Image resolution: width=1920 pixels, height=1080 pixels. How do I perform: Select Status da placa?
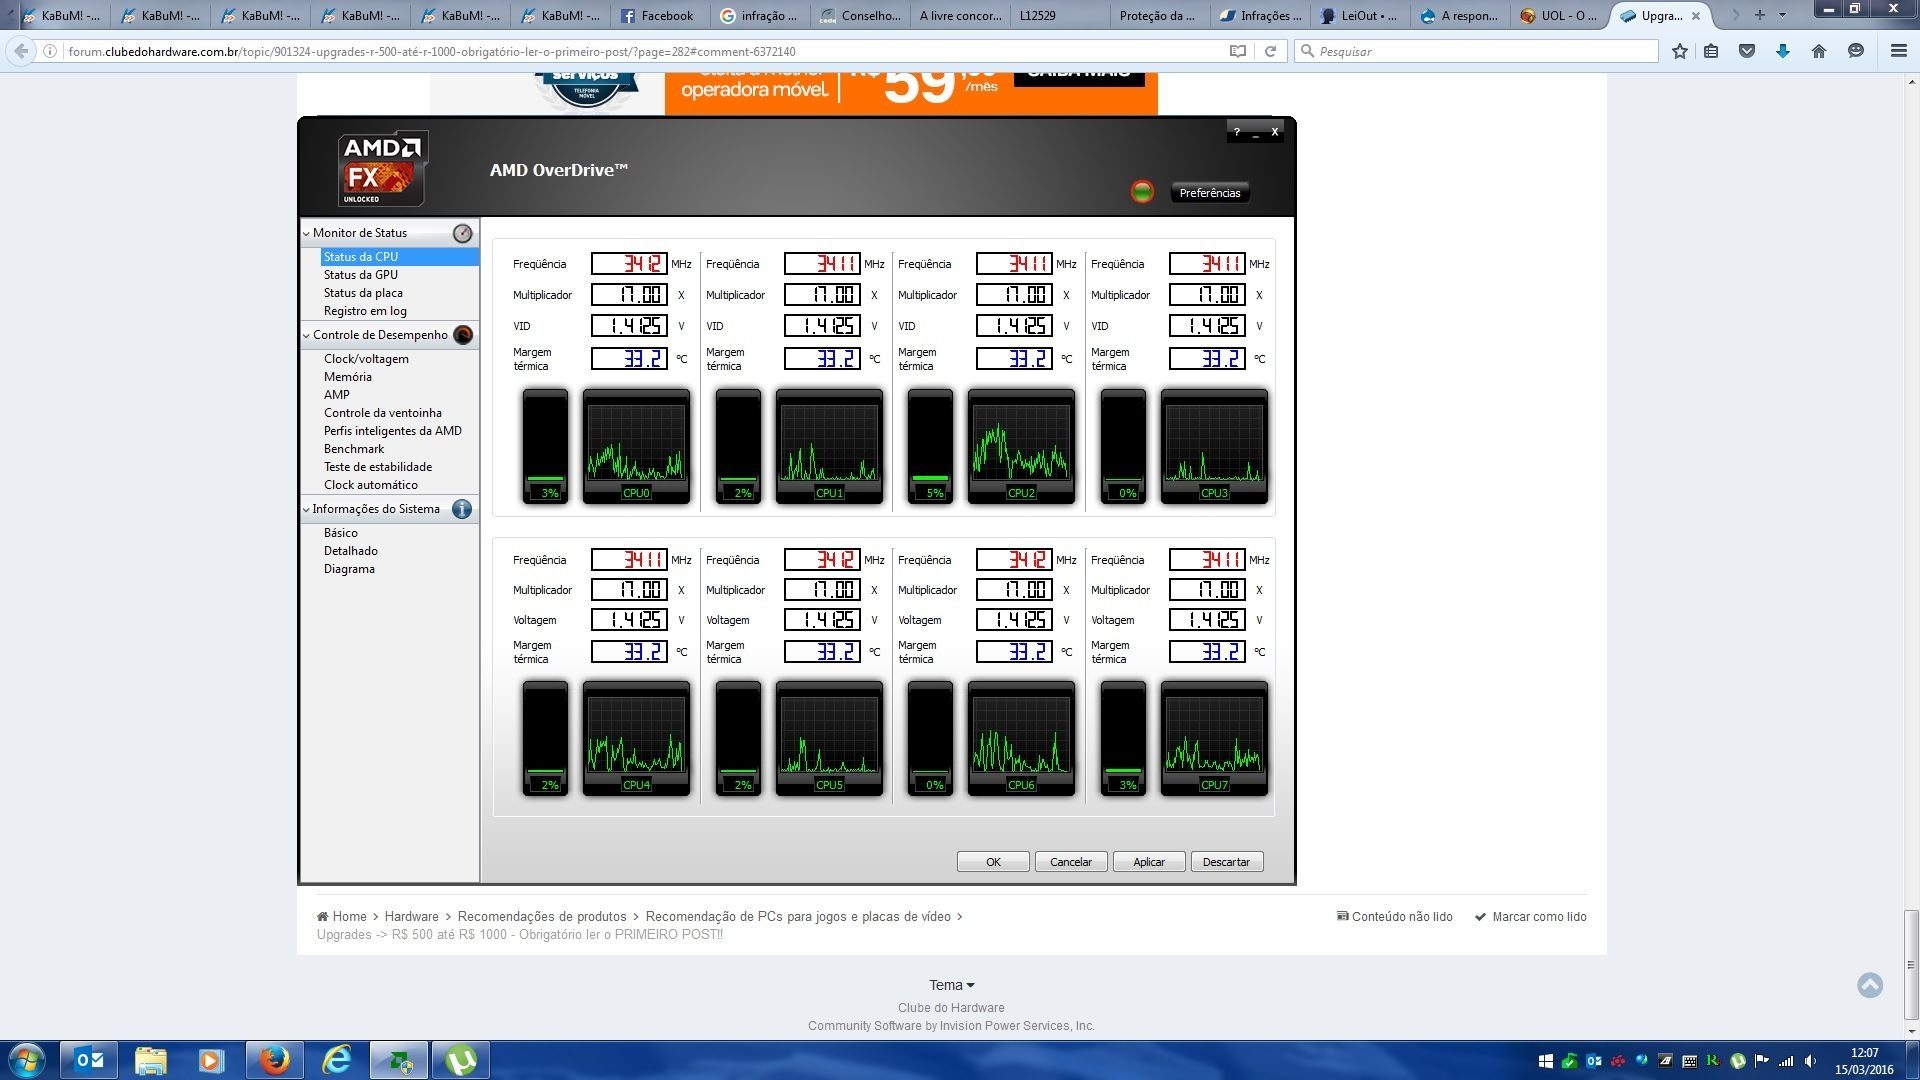point(363,293)
